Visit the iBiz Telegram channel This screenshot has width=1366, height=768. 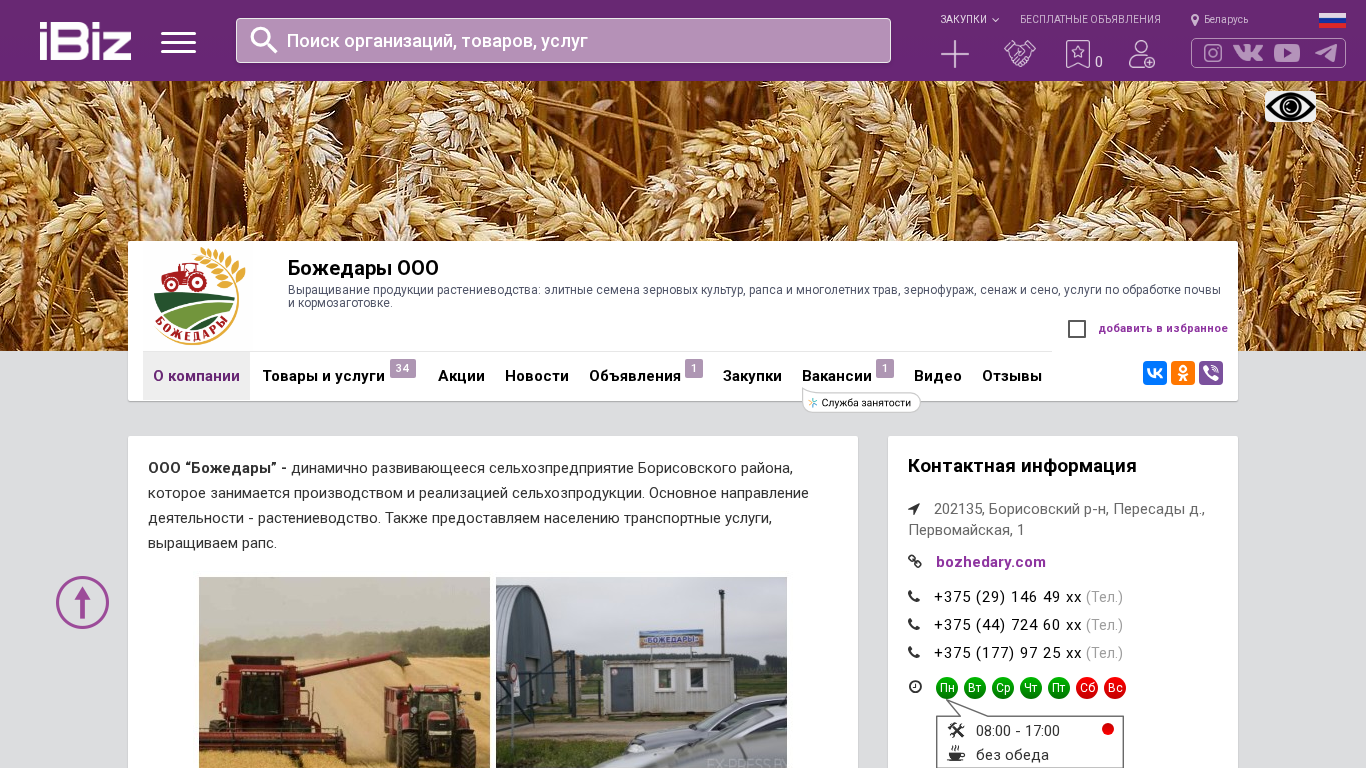[x=1326, y=53]
